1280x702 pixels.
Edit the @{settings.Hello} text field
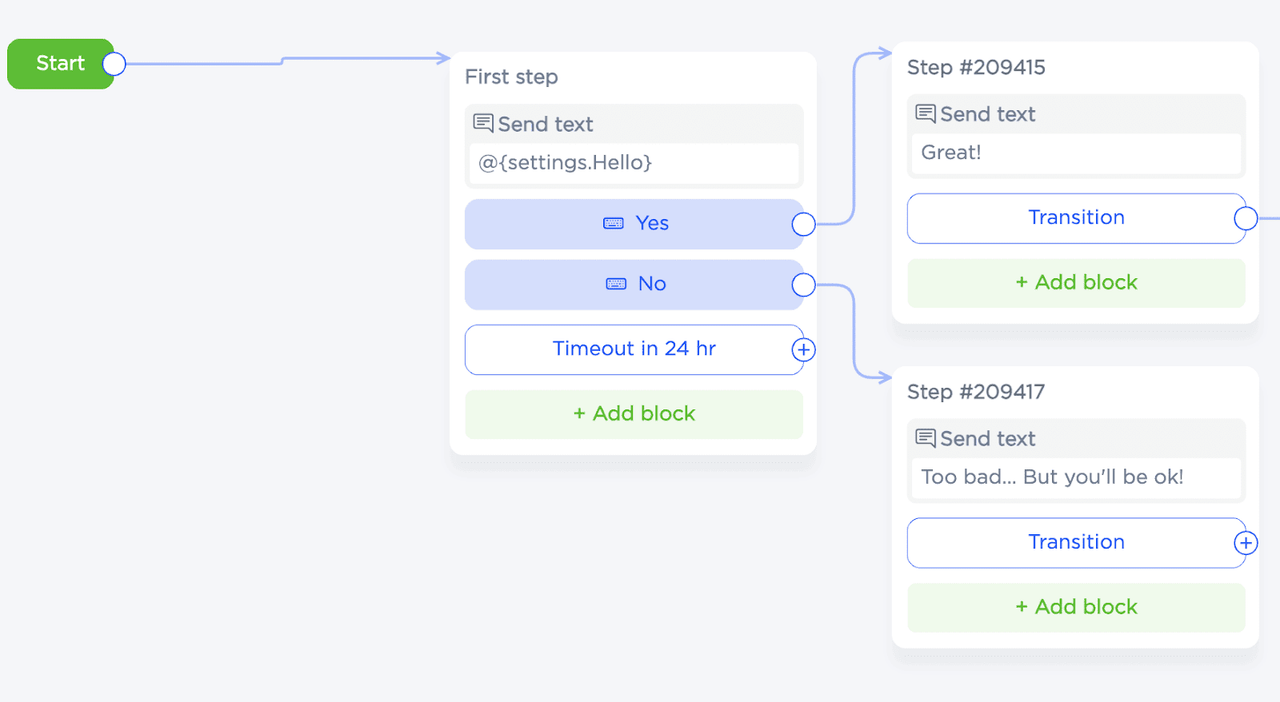(x=633, y=163)
